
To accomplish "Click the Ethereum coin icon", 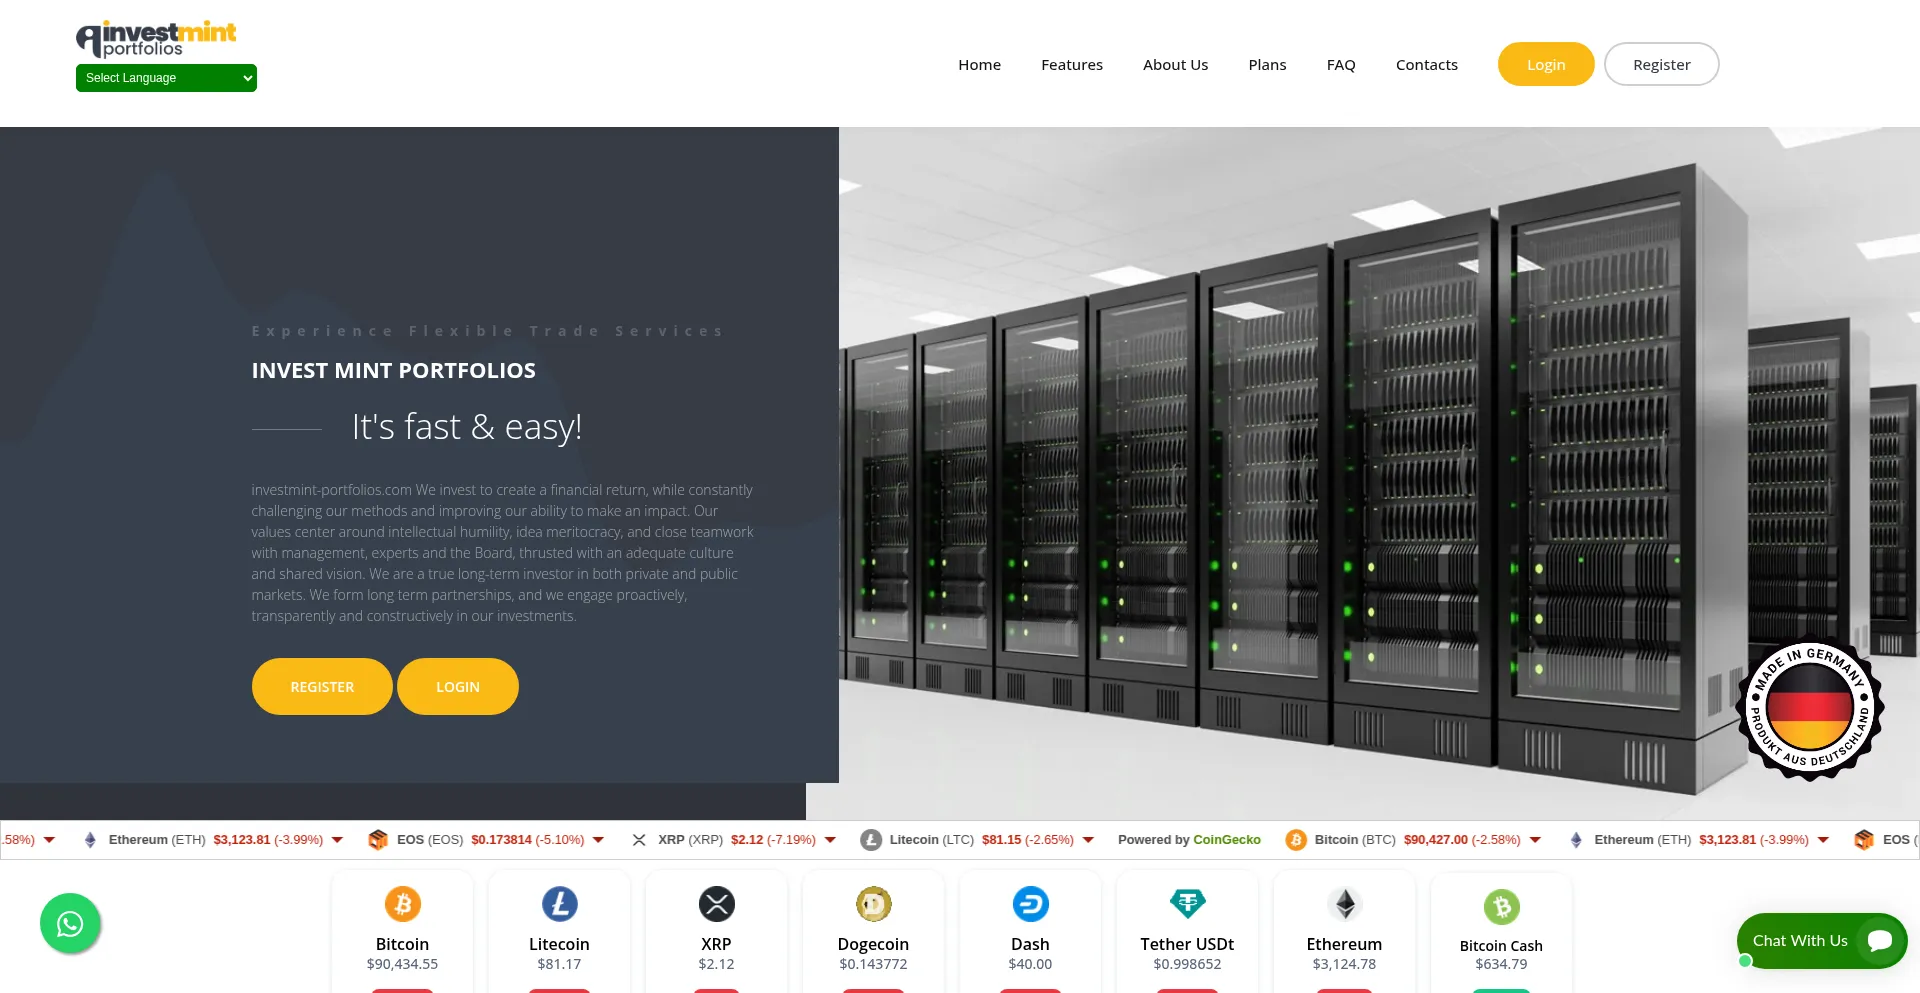I will tap(1344, 903).
